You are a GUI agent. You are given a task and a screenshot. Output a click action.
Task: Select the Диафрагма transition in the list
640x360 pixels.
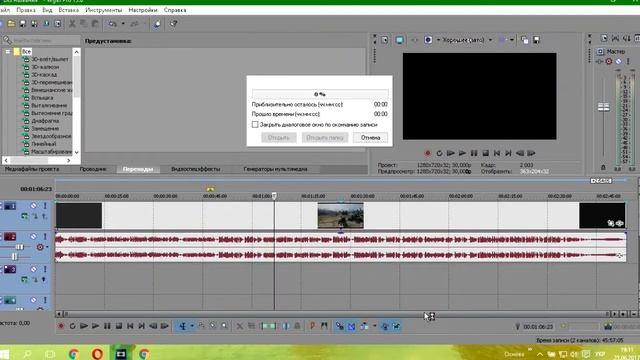[x=45, y=121]
